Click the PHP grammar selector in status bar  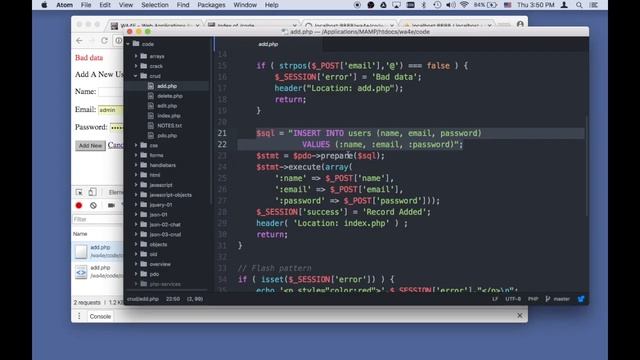[x=533, y=299]
